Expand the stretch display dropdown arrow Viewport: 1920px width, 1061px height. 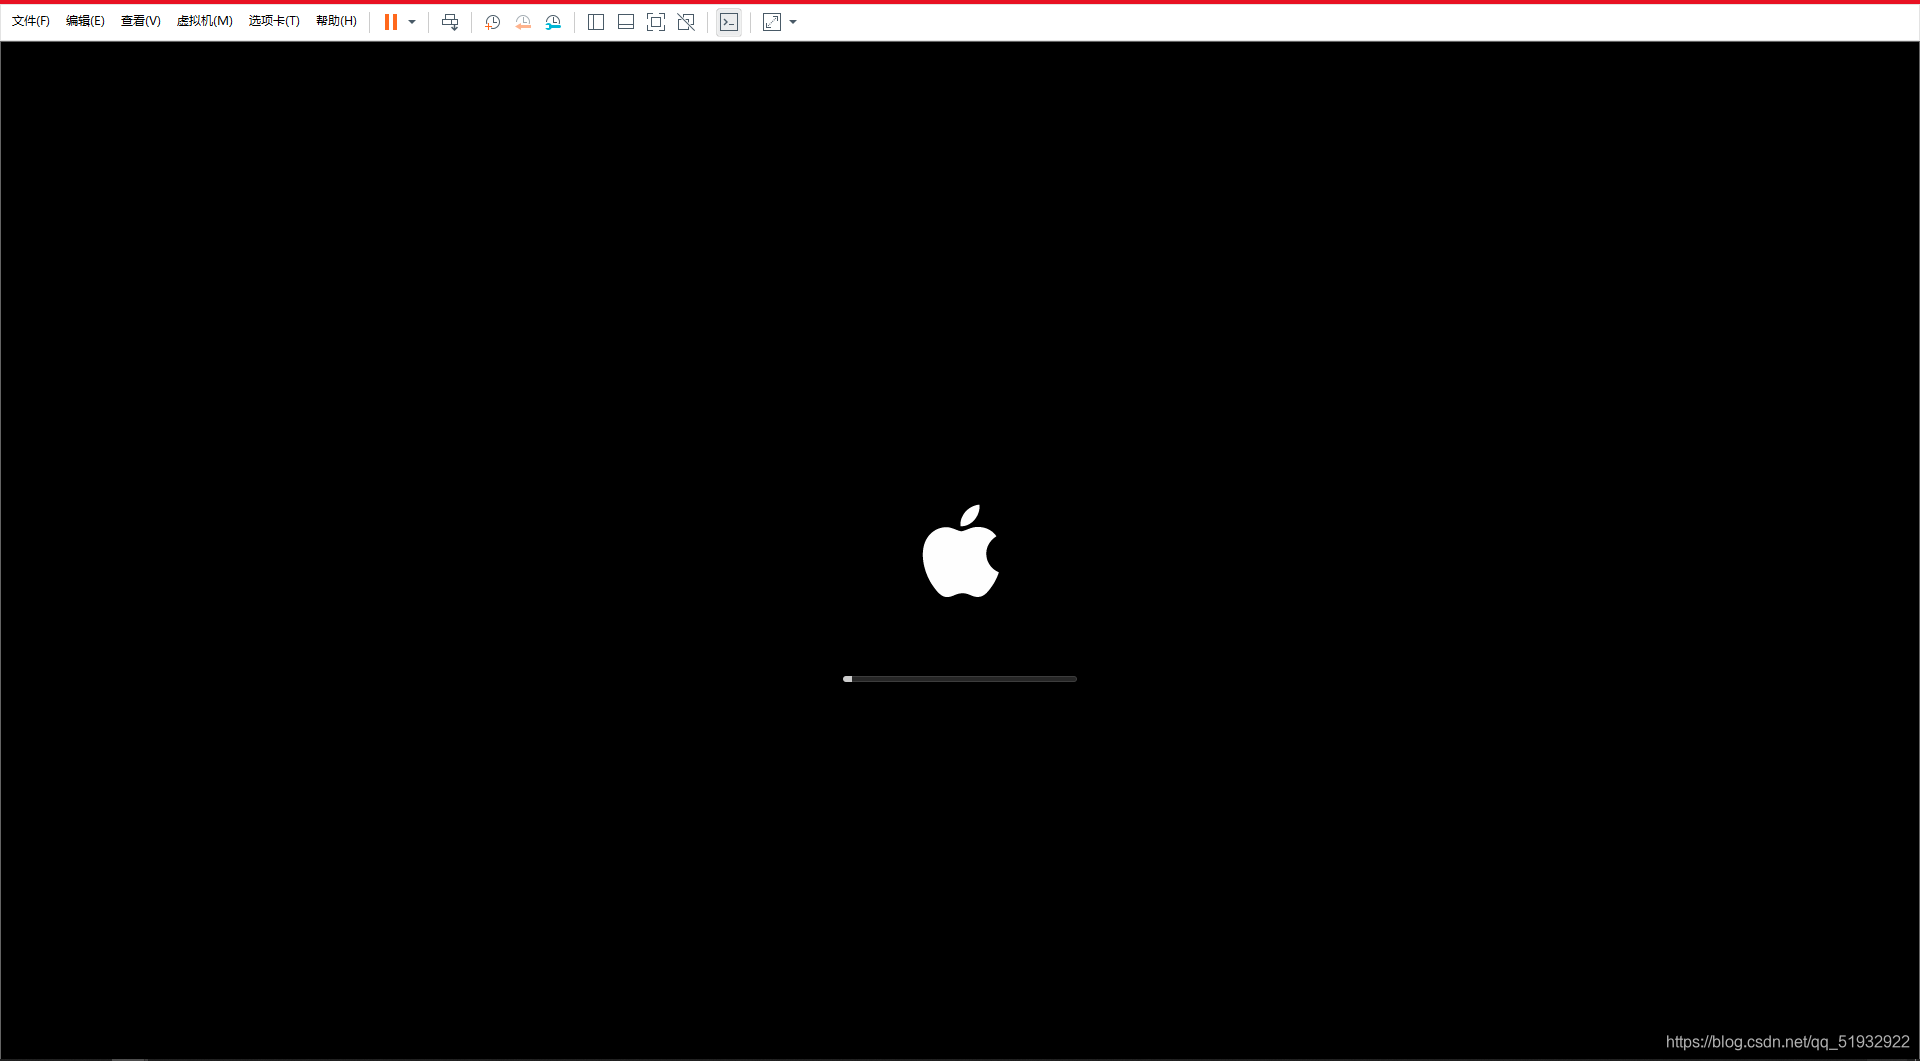tap(793, 22)
